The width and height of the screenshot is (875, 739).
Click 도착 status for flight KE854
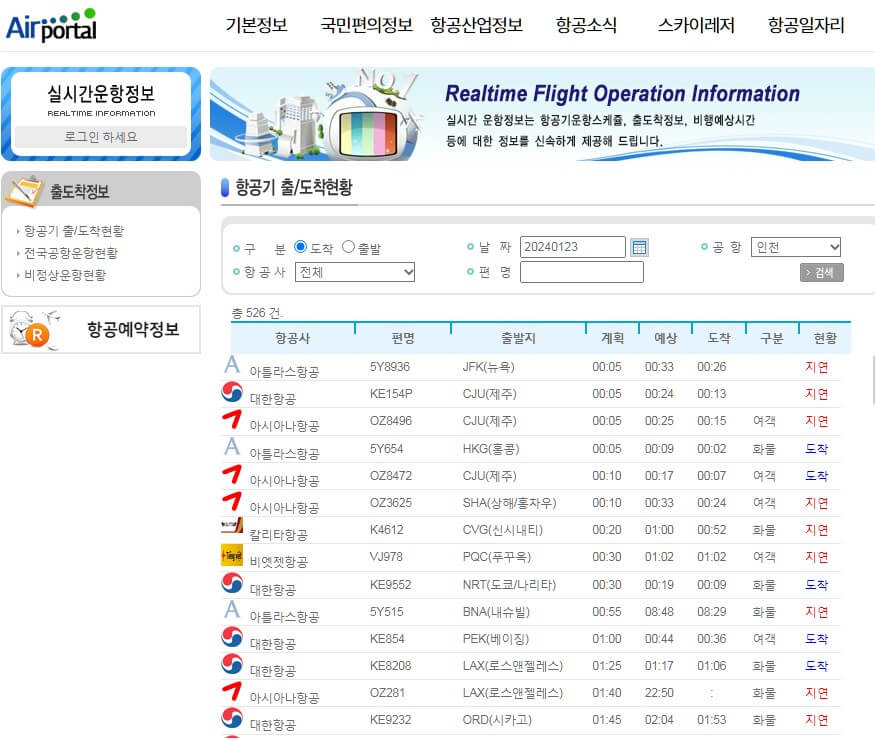tap(816, 639)
